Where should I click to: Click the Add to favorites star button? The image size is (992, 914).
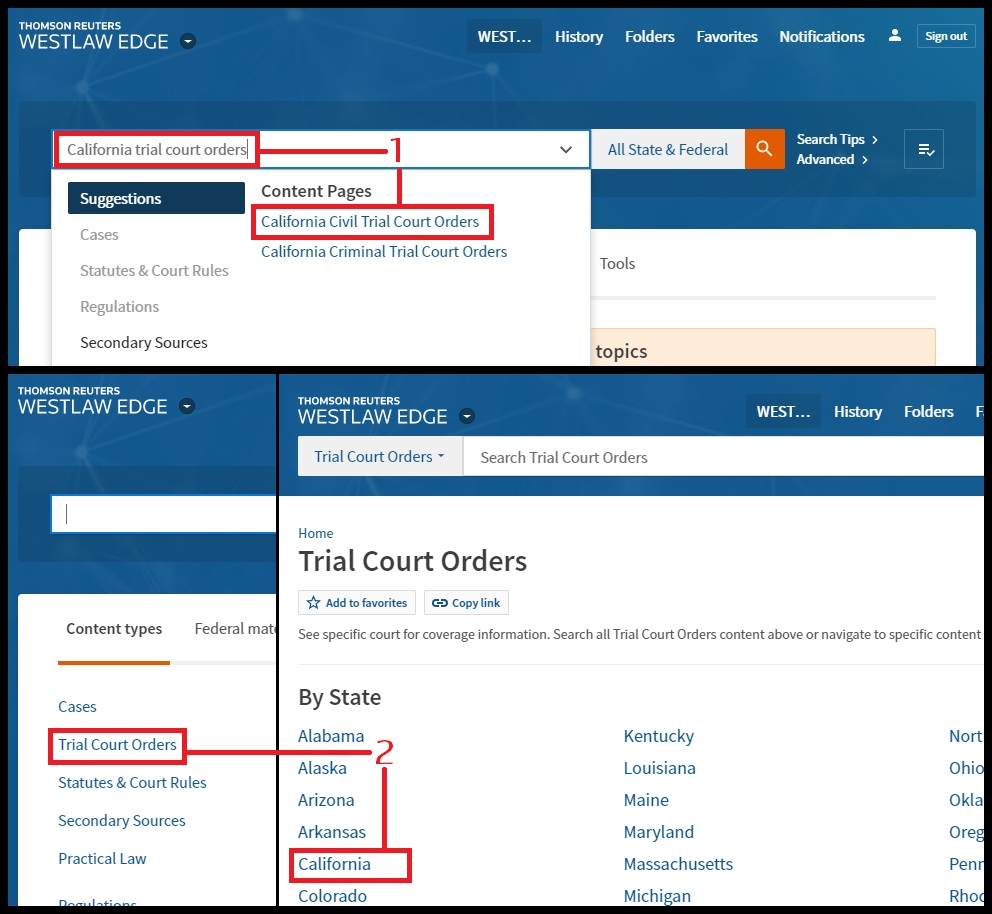tap(357, 603)
